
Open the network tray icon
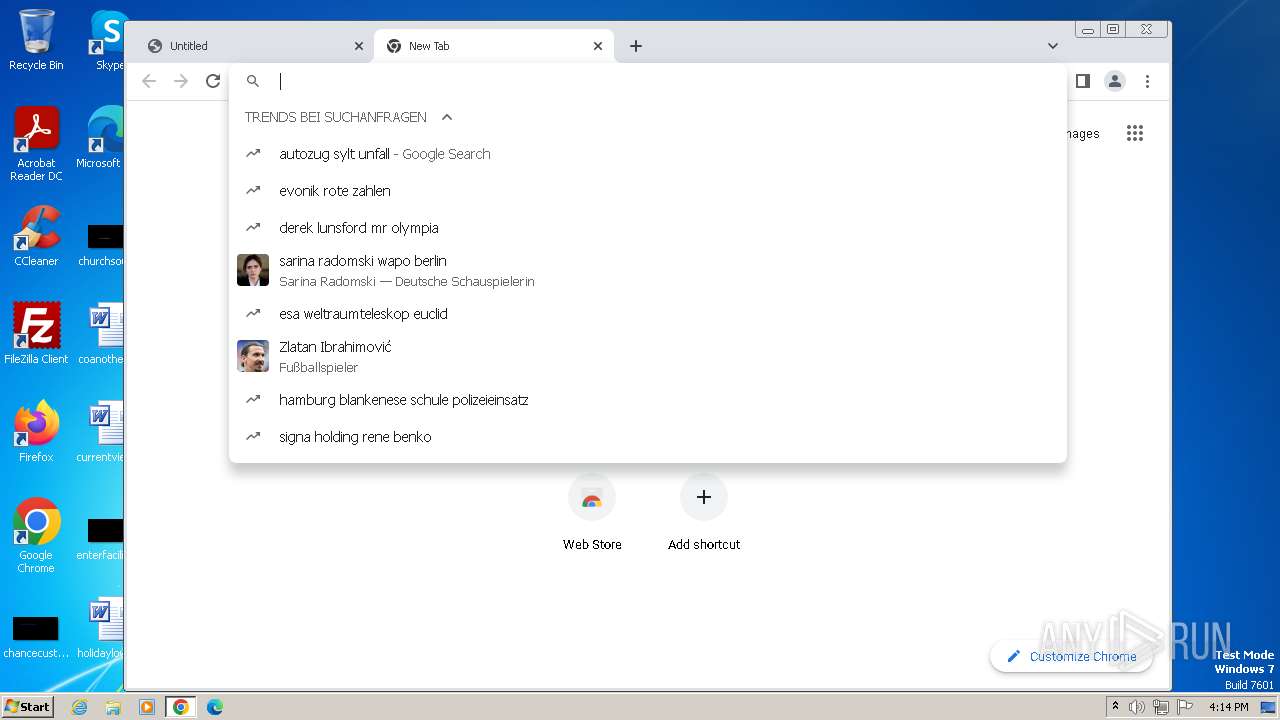coord(1160,707)
